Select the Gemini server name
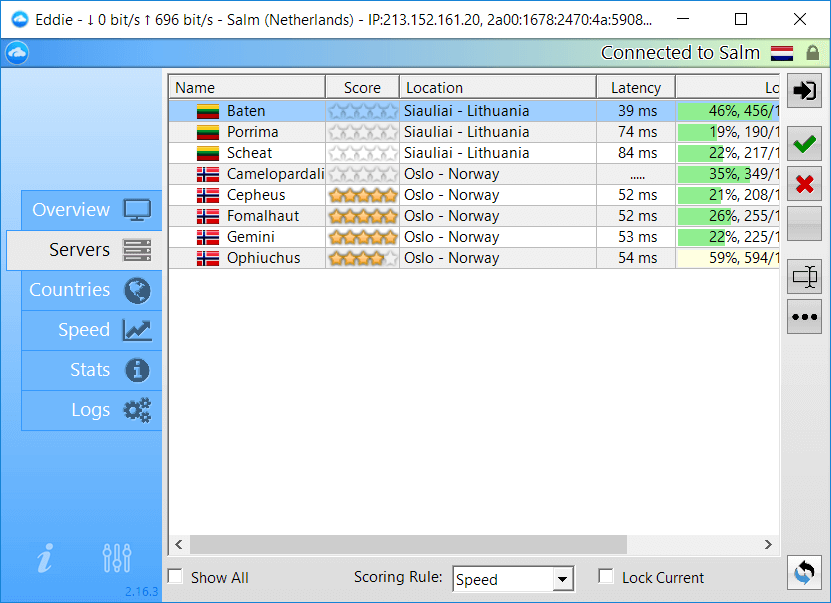The width and height of the screenshot is (831, 603). (x=251, y=237)
